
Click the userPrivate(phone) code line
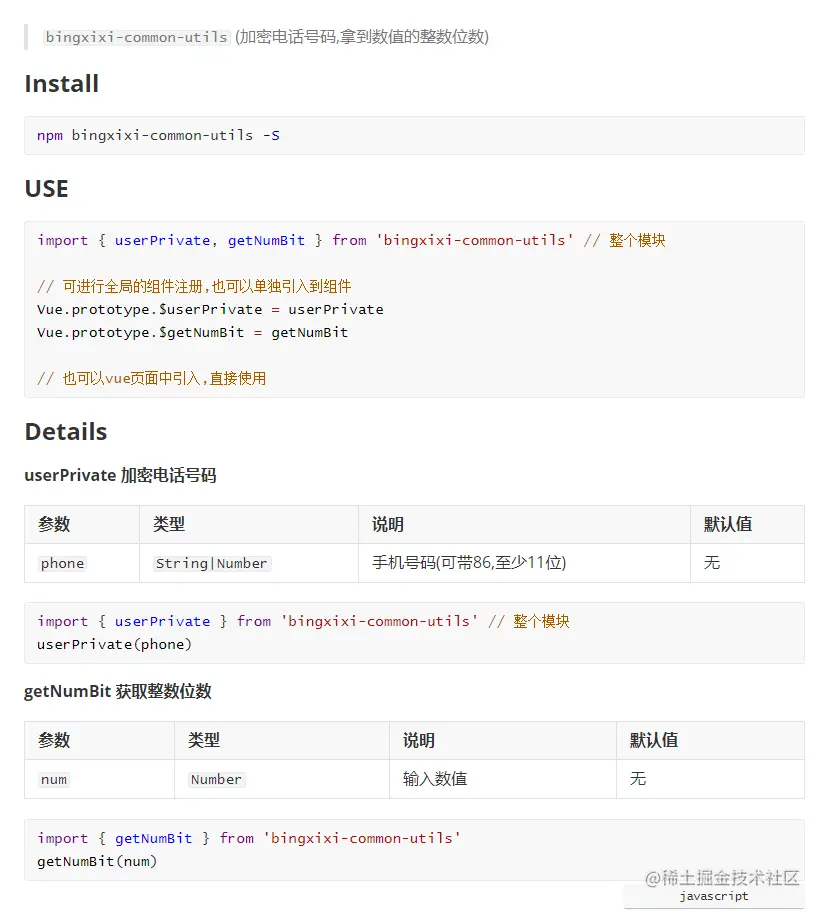[114, 644]
